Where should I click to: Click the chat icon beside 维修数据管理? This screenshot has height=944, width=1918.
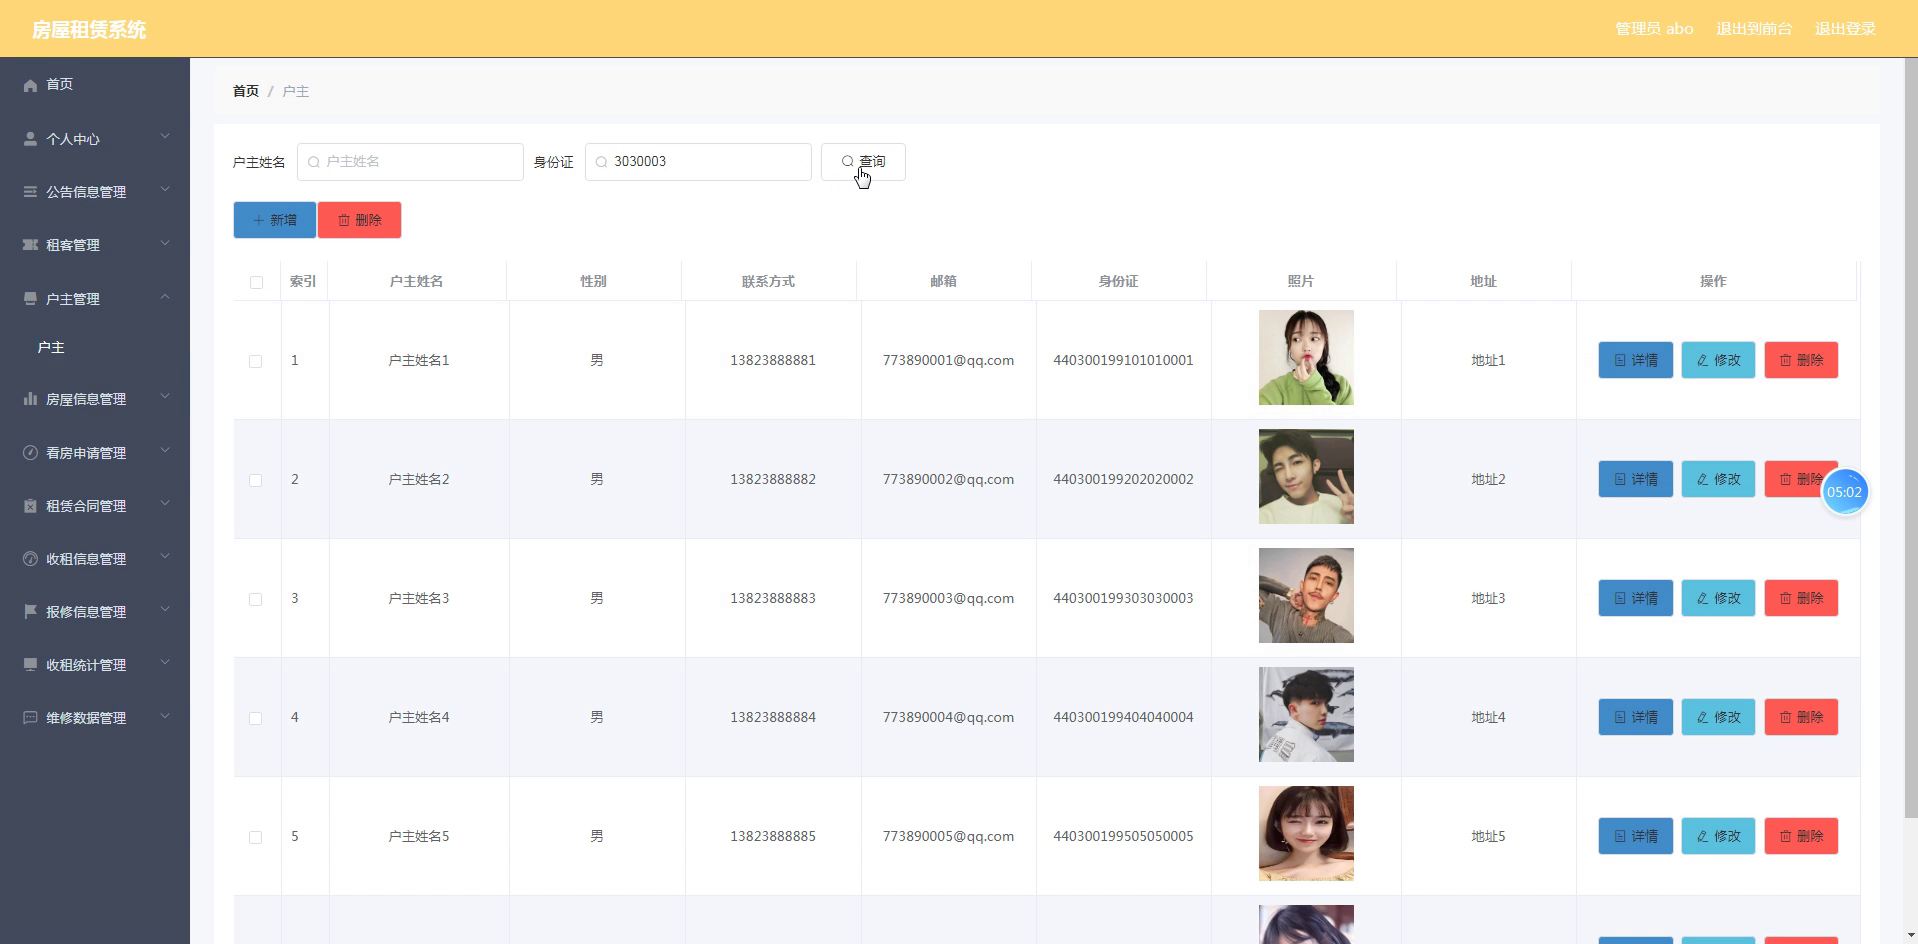tap(30, 718)
